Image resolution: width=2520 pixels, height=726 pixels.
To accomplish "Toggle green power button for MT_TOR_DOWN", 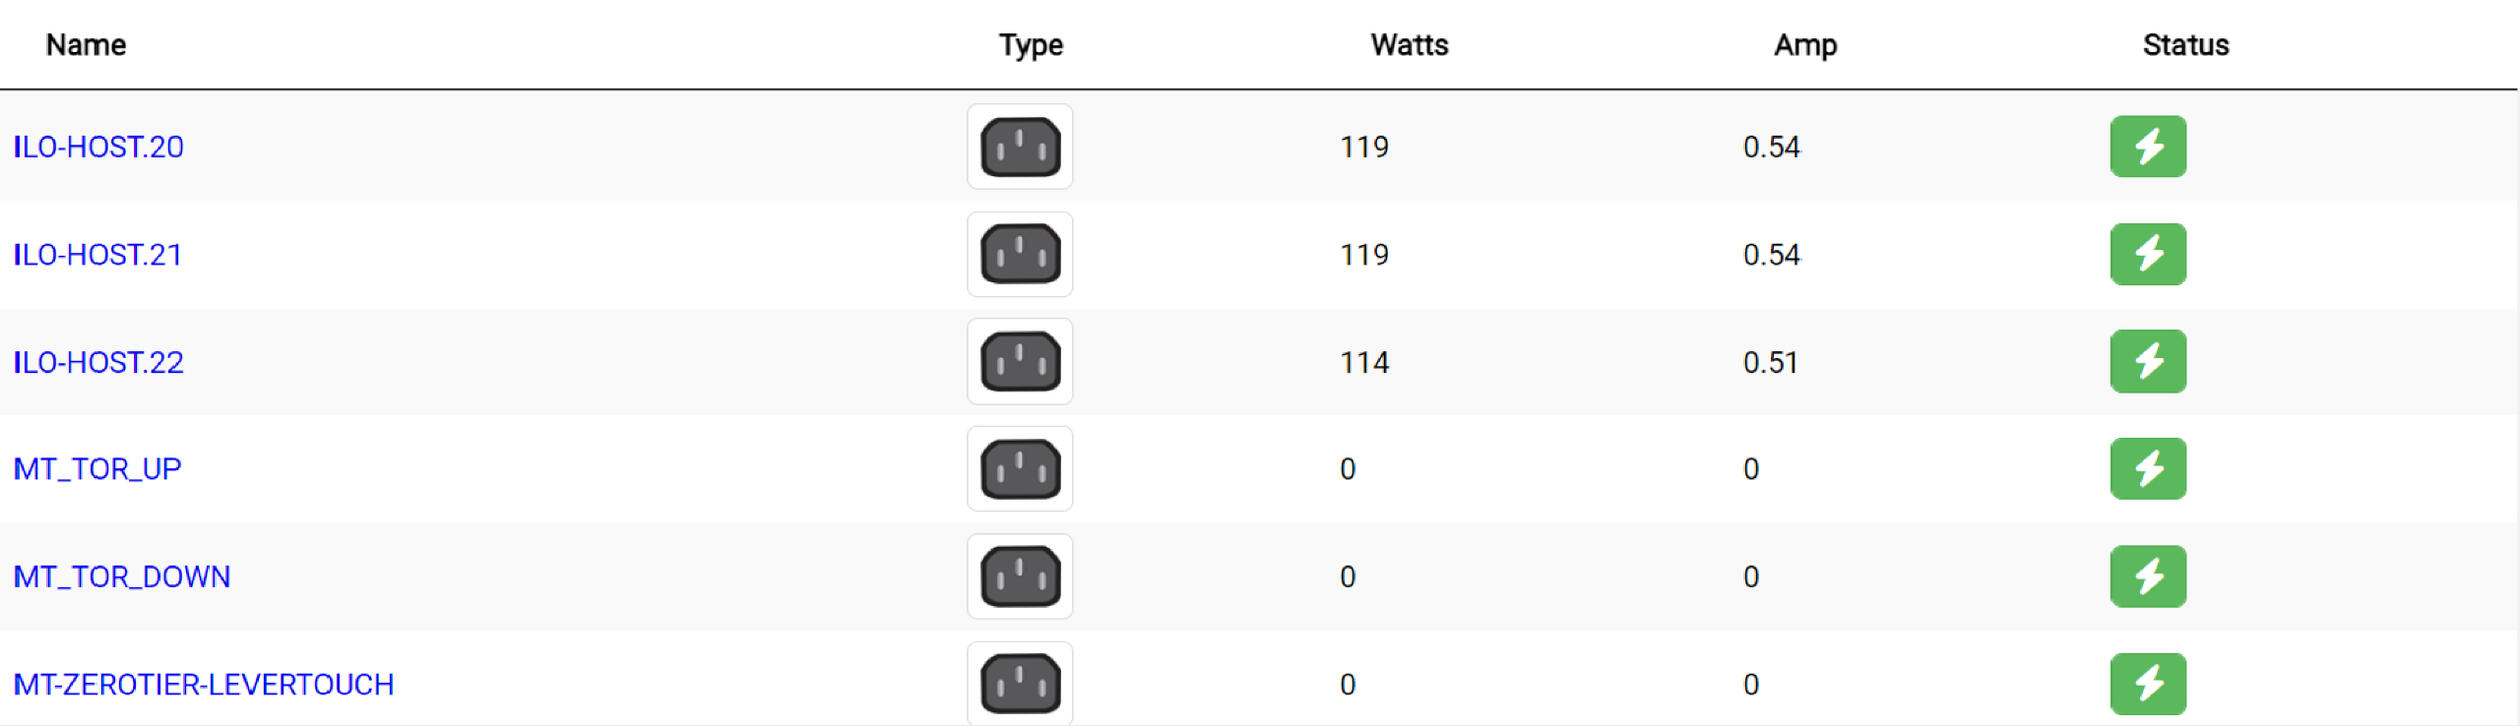I will coord(2148,576).
